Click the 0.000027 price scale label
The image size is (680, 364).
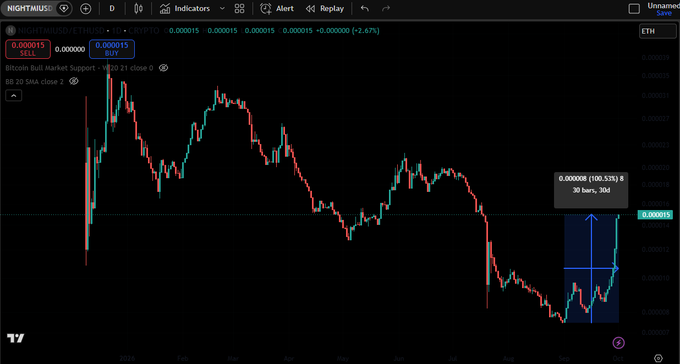pyautogui.click(x=654, y=118)
